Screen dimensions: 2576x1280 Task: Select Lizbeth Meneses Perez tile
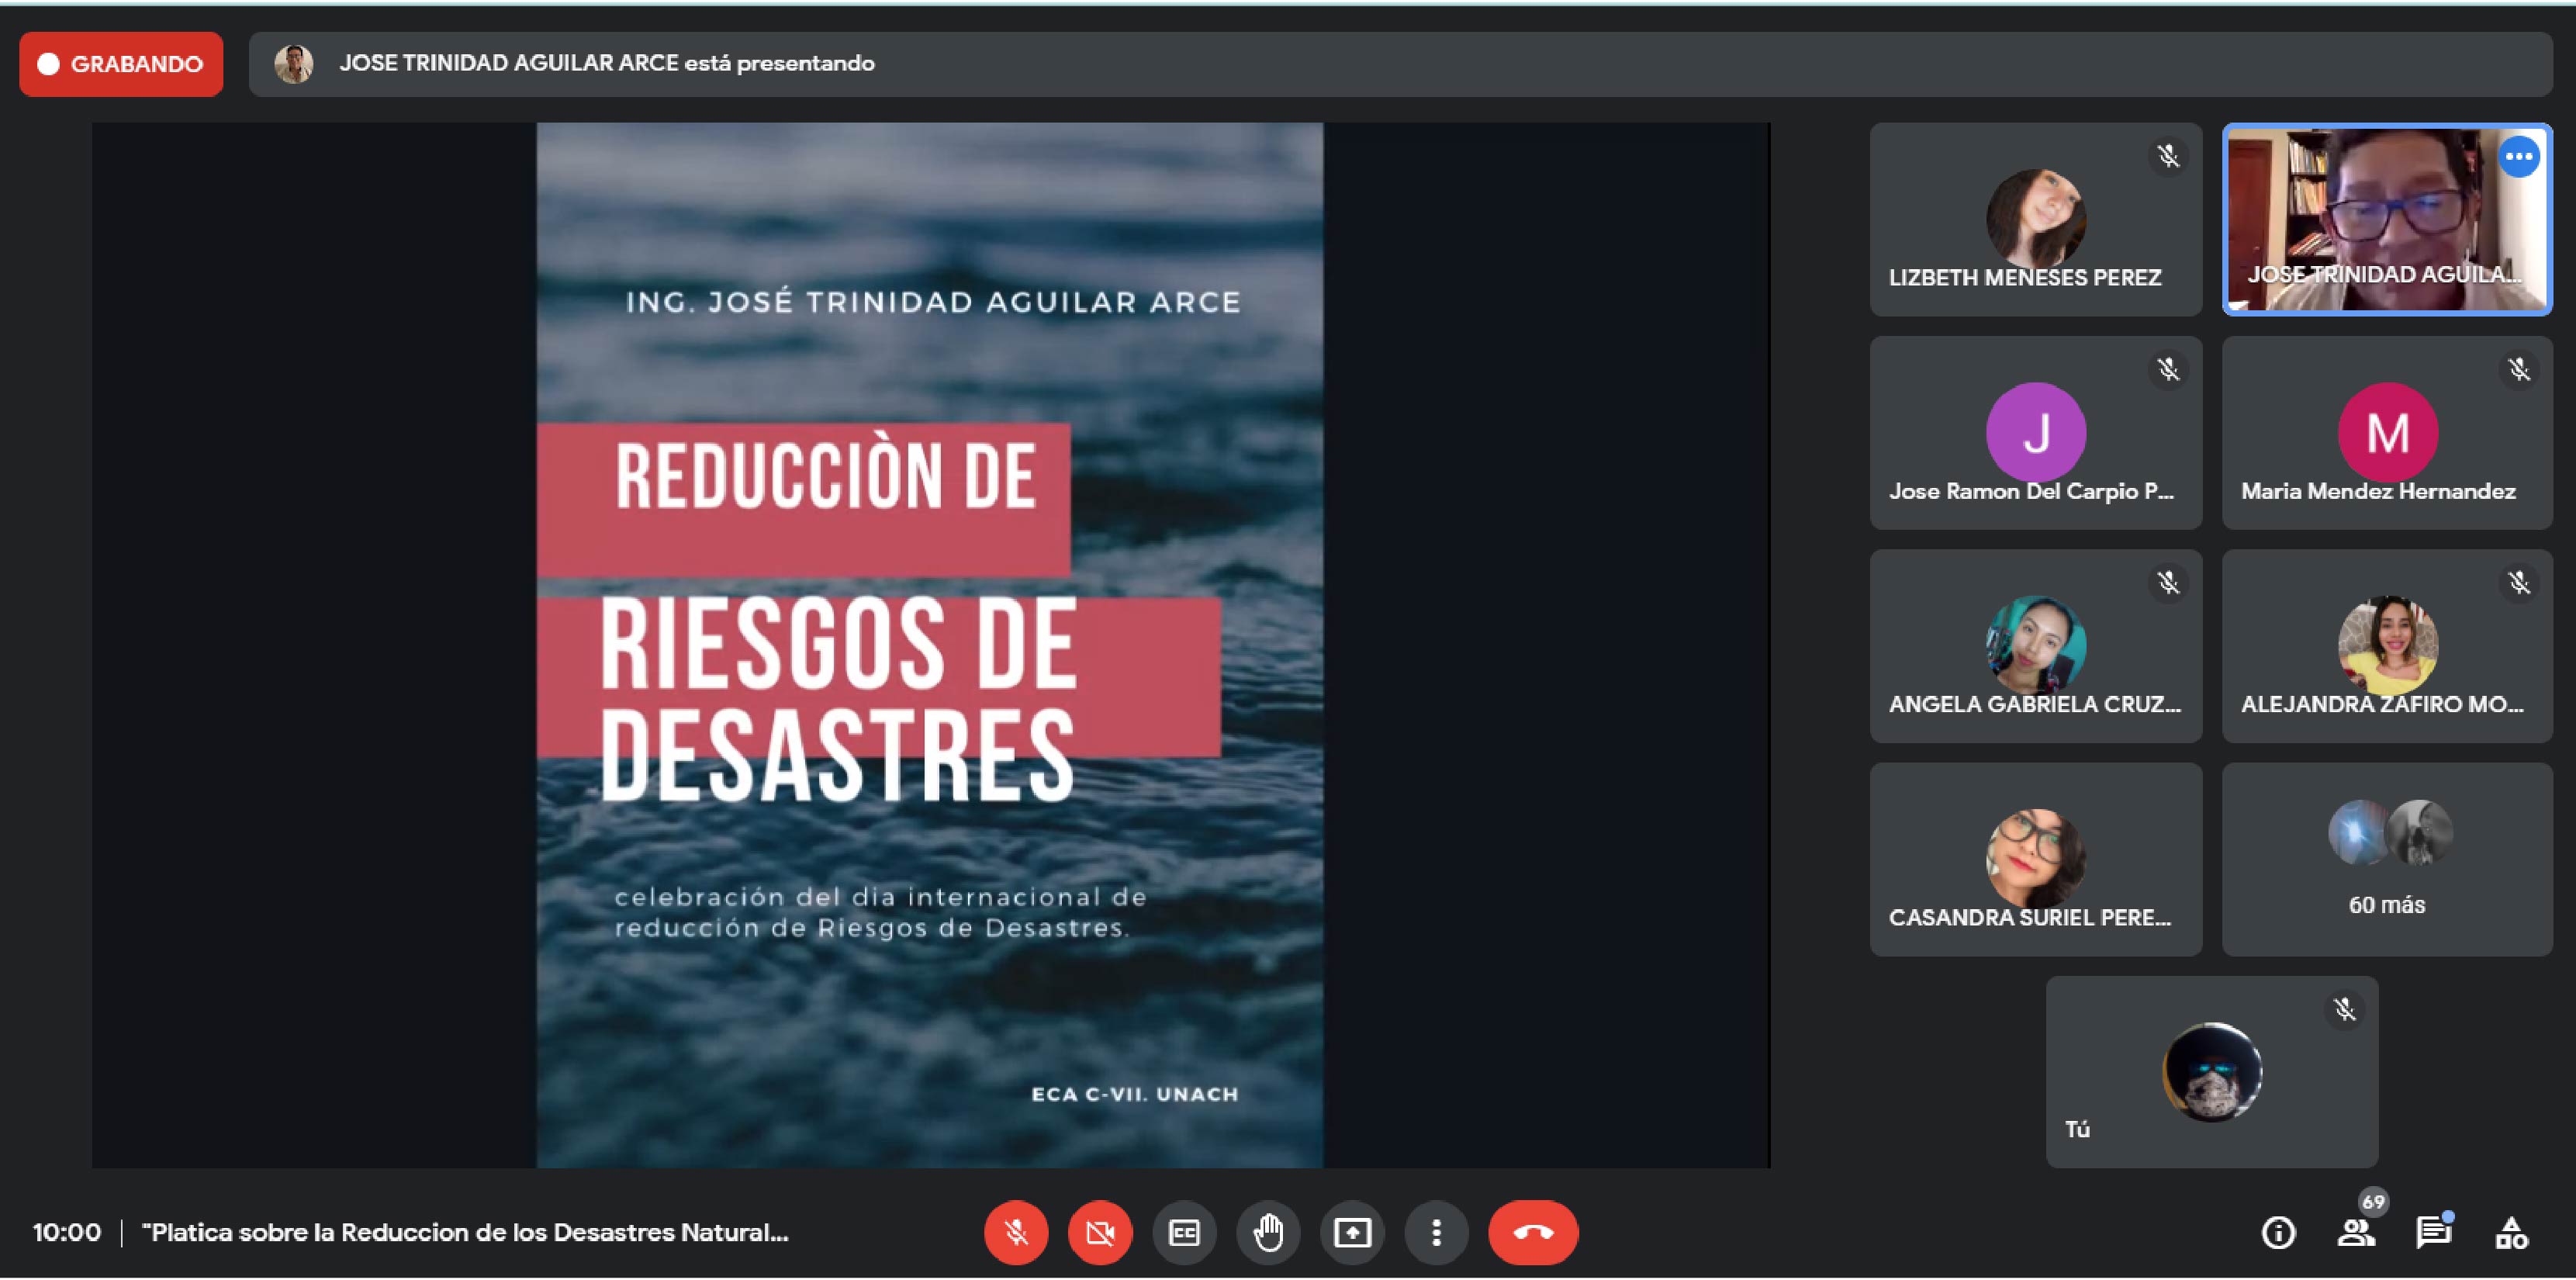tap(2035, 219)
